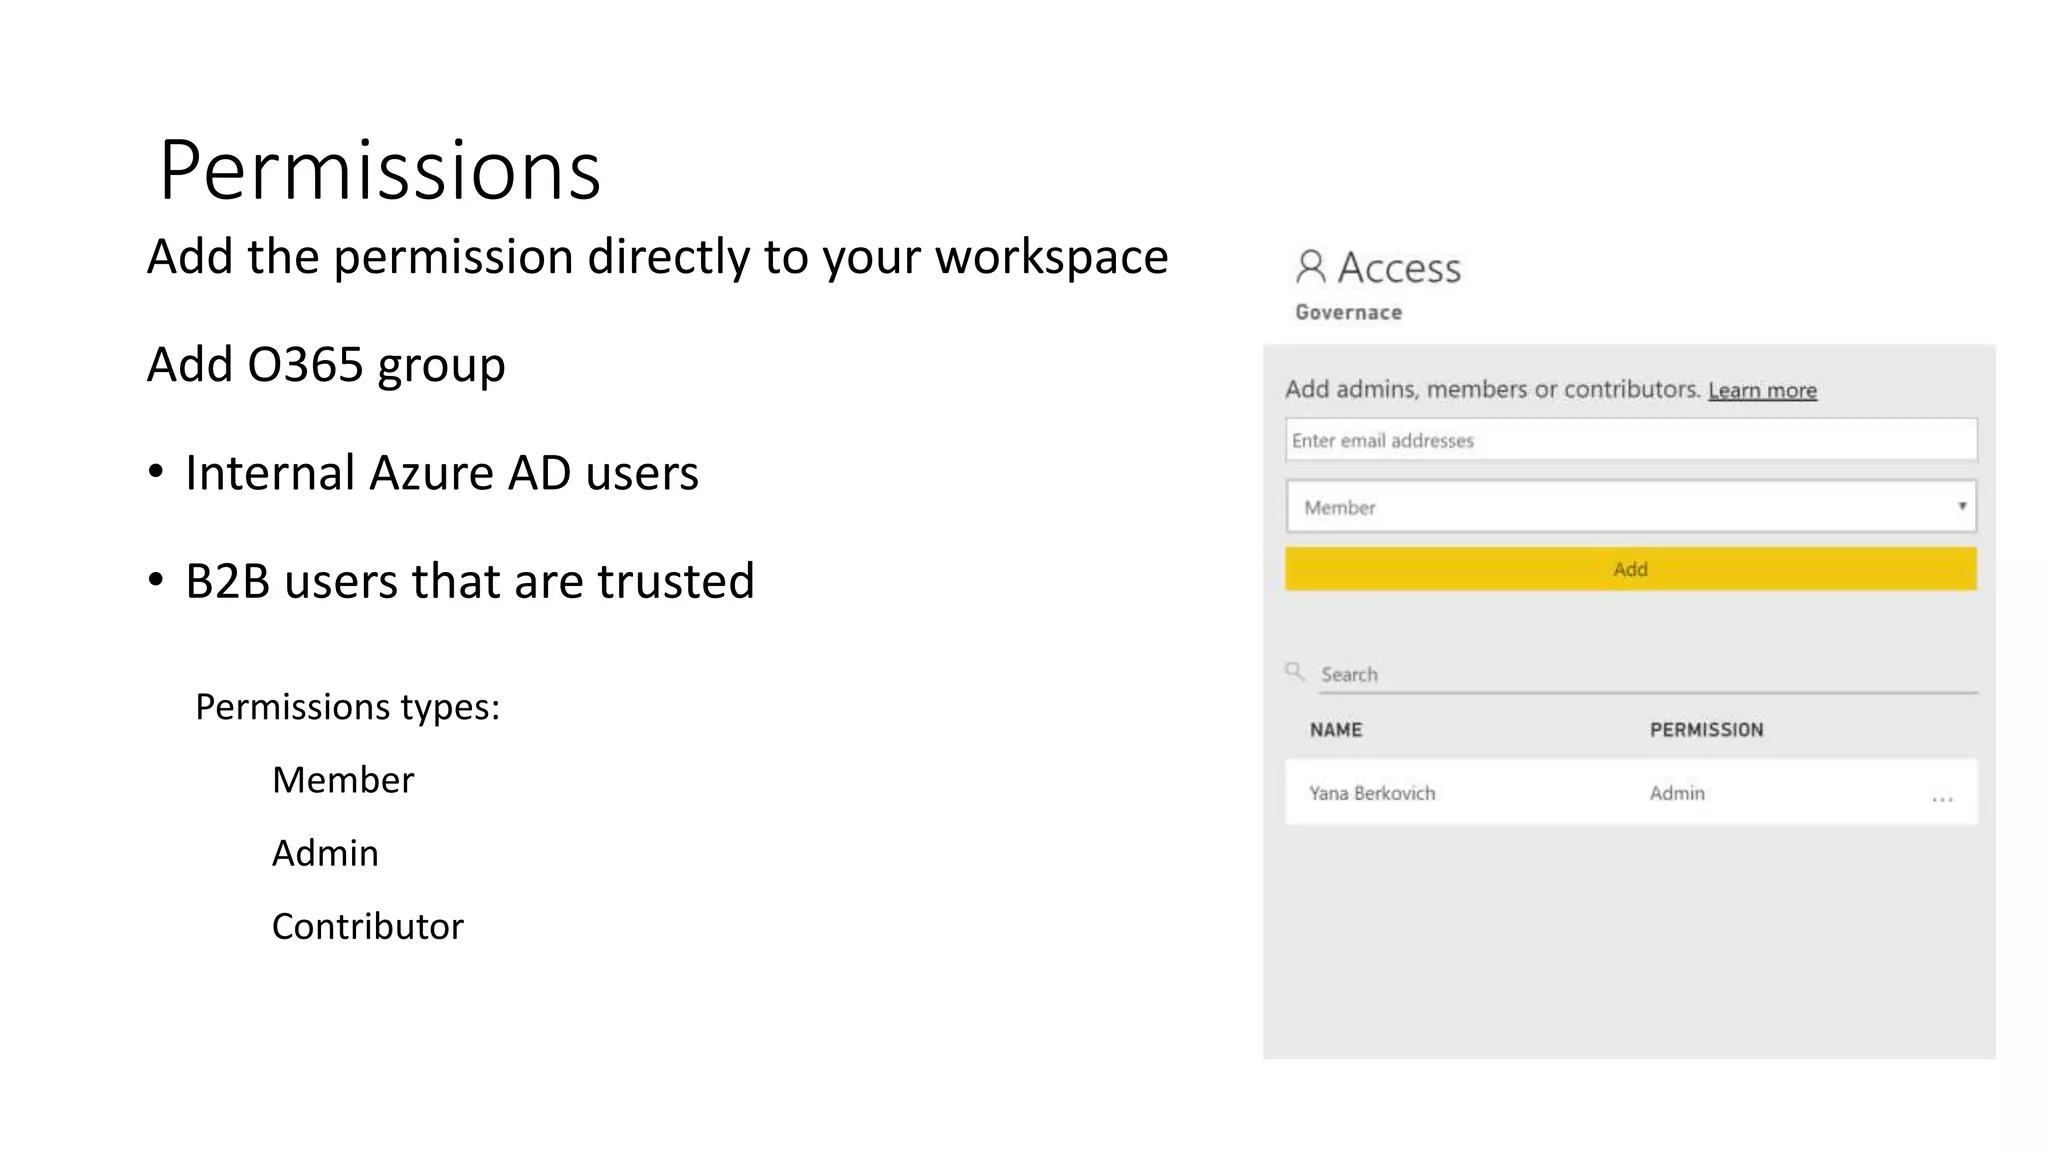This screenshot has width=2048, height=1152.
Task: Open the ellipsis menu for Yana Berkovich
Action: (1942, 798)
